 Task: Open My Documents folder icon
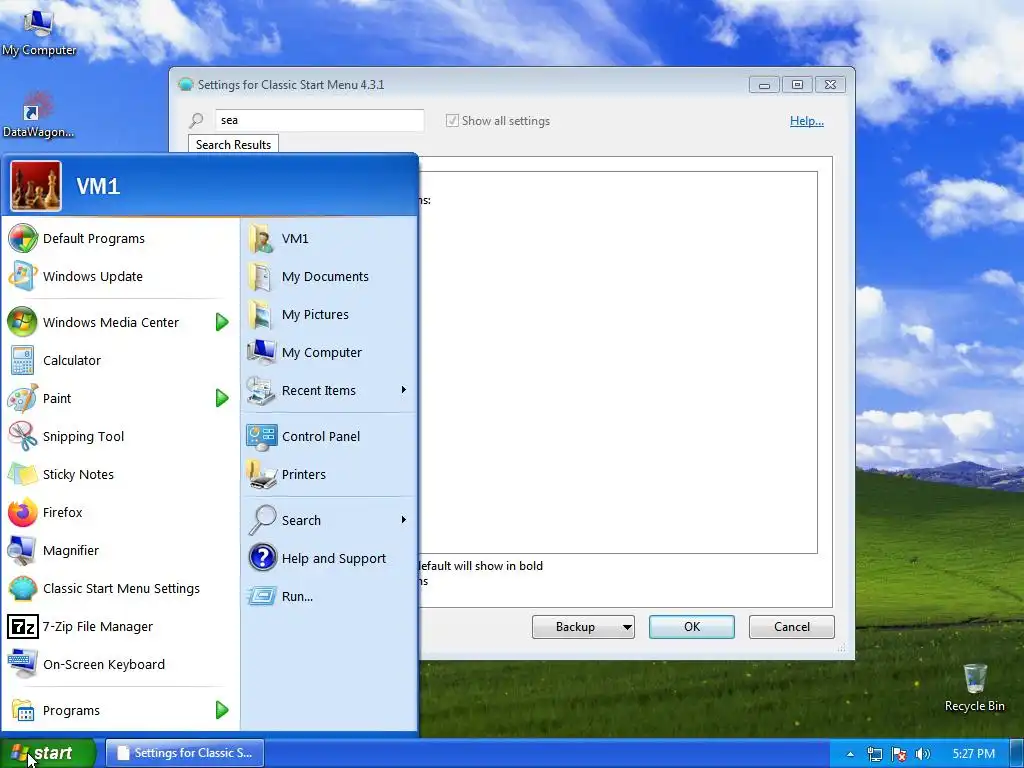pos(261,276)
